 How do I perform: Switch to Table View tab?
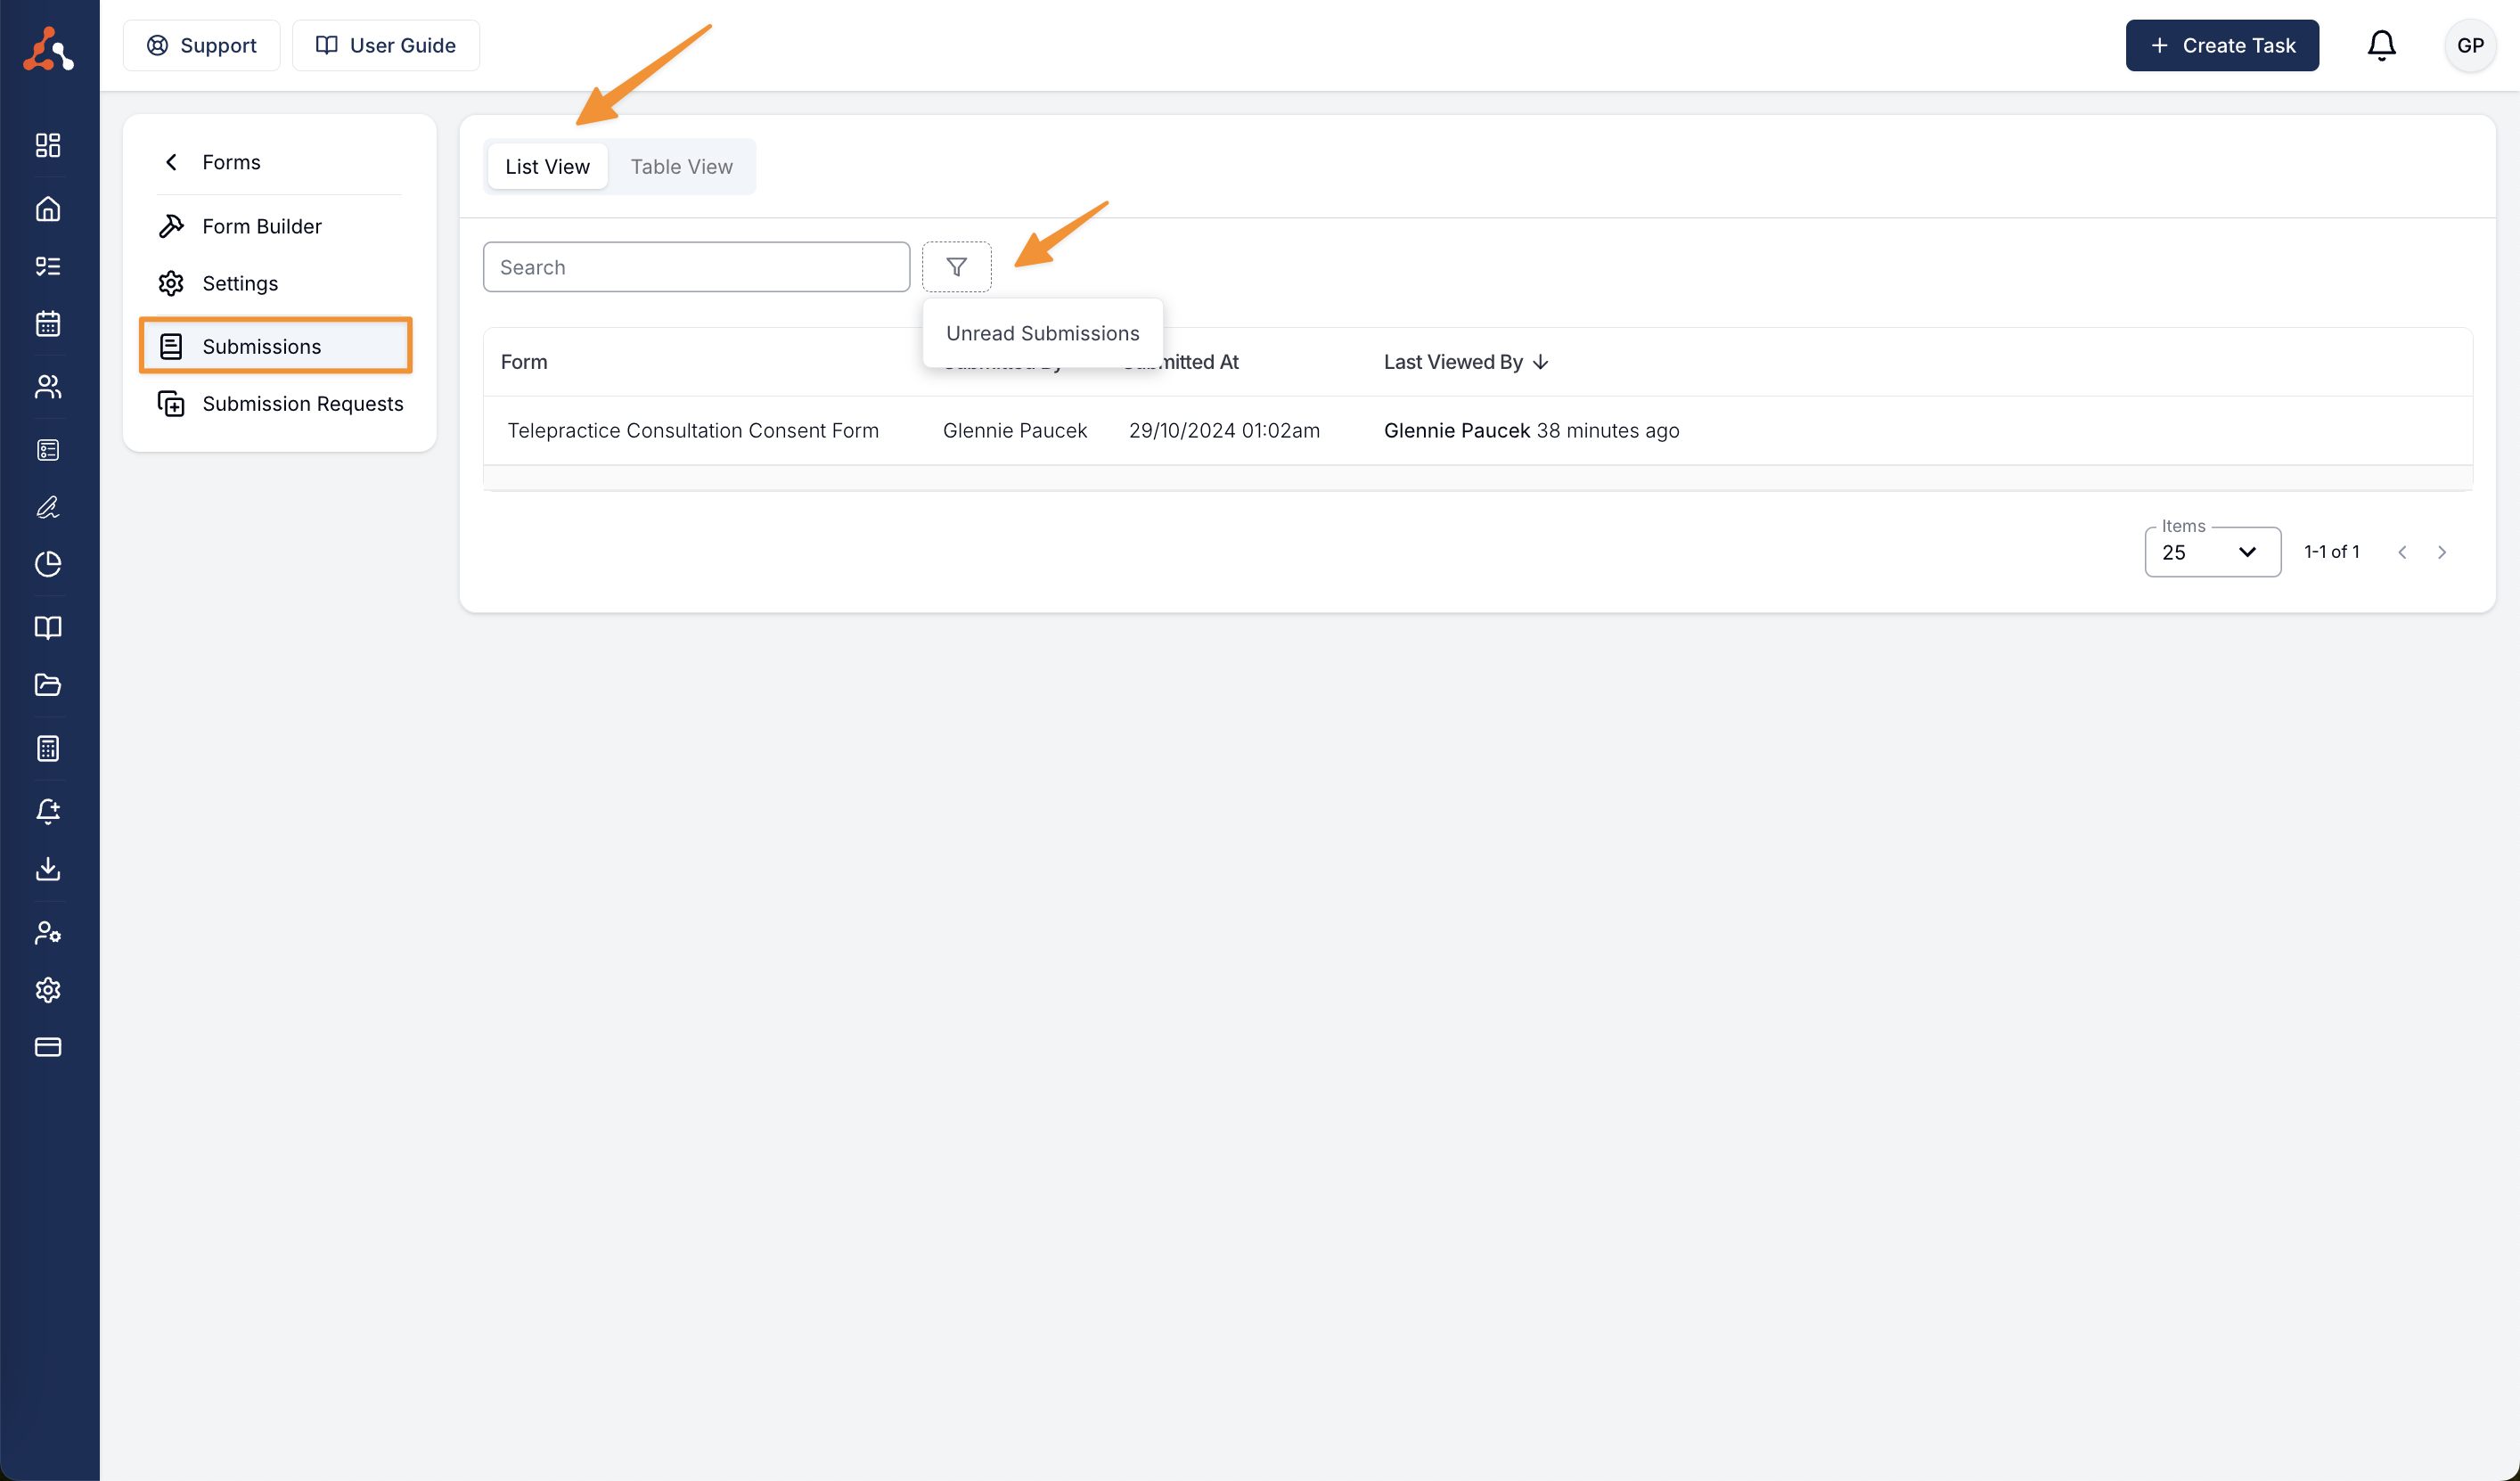point(681,167)
